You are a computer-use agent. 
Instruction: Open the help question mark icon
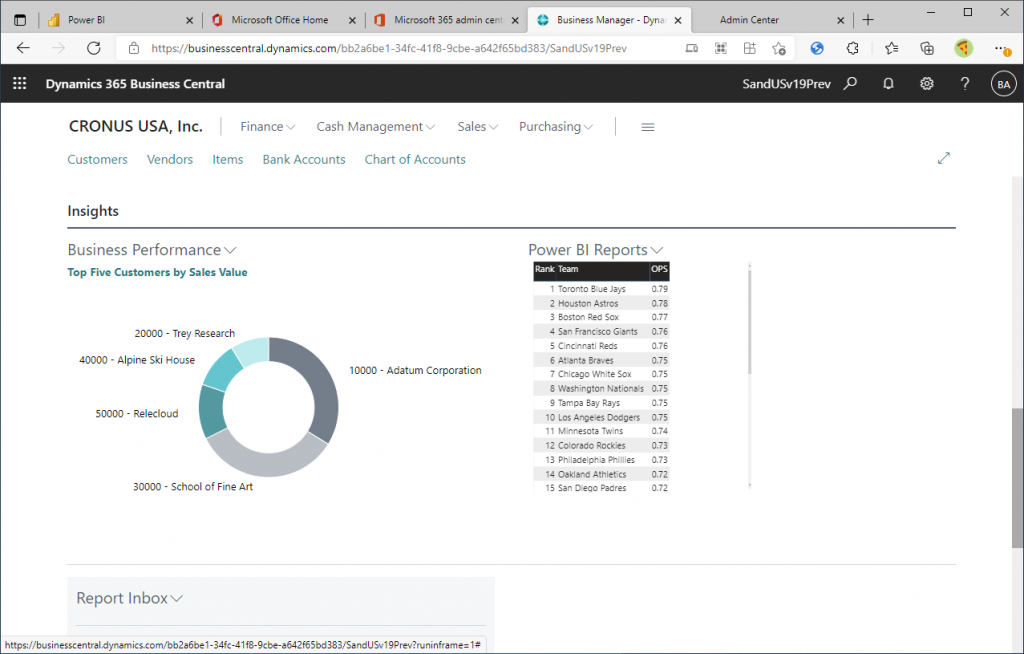tap(965, 84)
